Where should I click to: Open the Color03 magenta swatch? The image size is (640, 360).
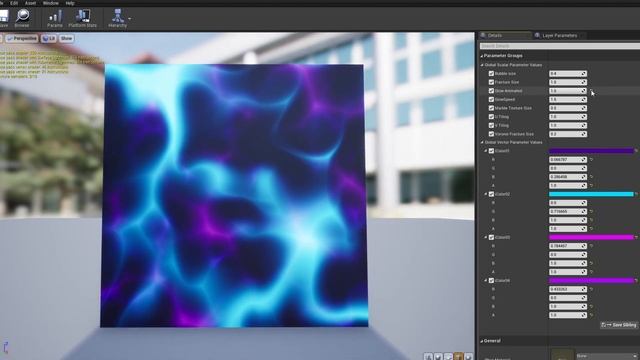(591, 237)
